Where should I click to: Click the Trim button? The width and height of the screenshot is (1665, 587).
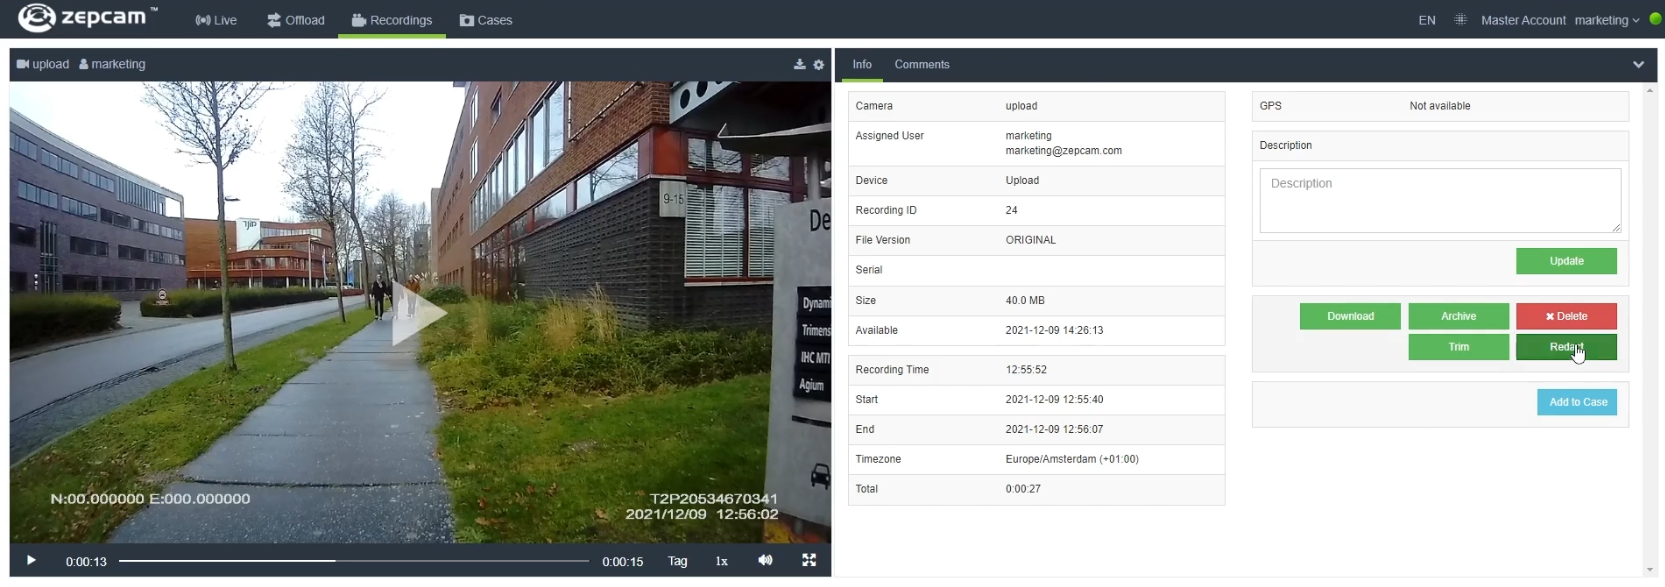[1458, 347]
